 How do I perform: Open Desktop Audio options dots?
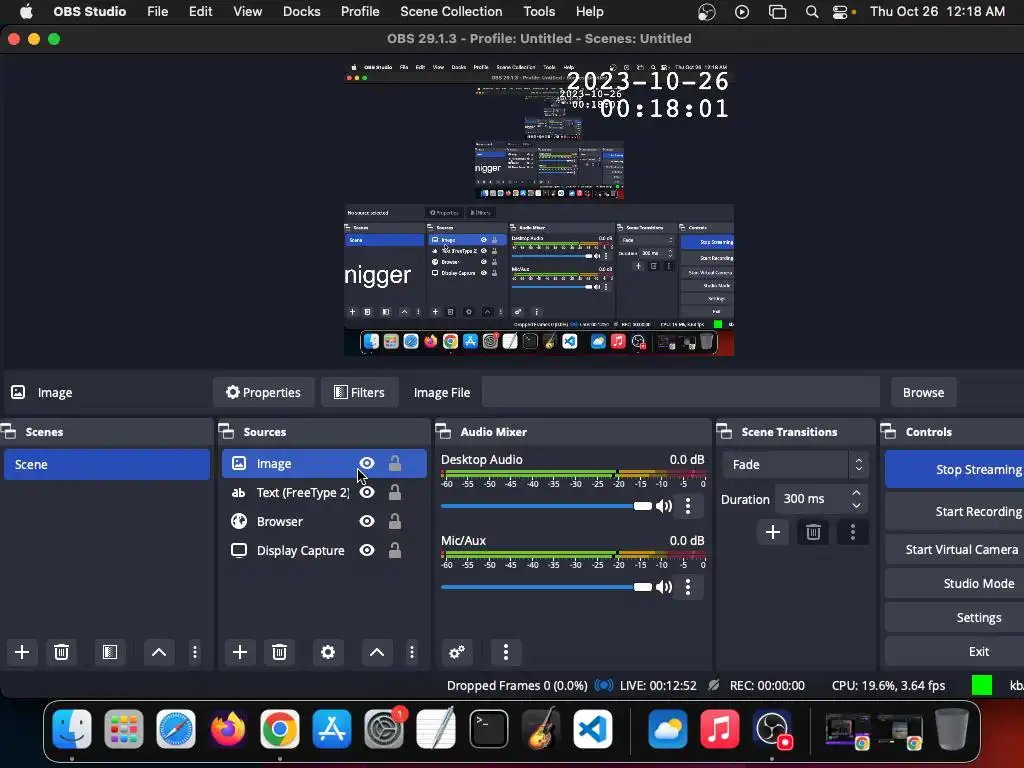(x=688, y=506)
